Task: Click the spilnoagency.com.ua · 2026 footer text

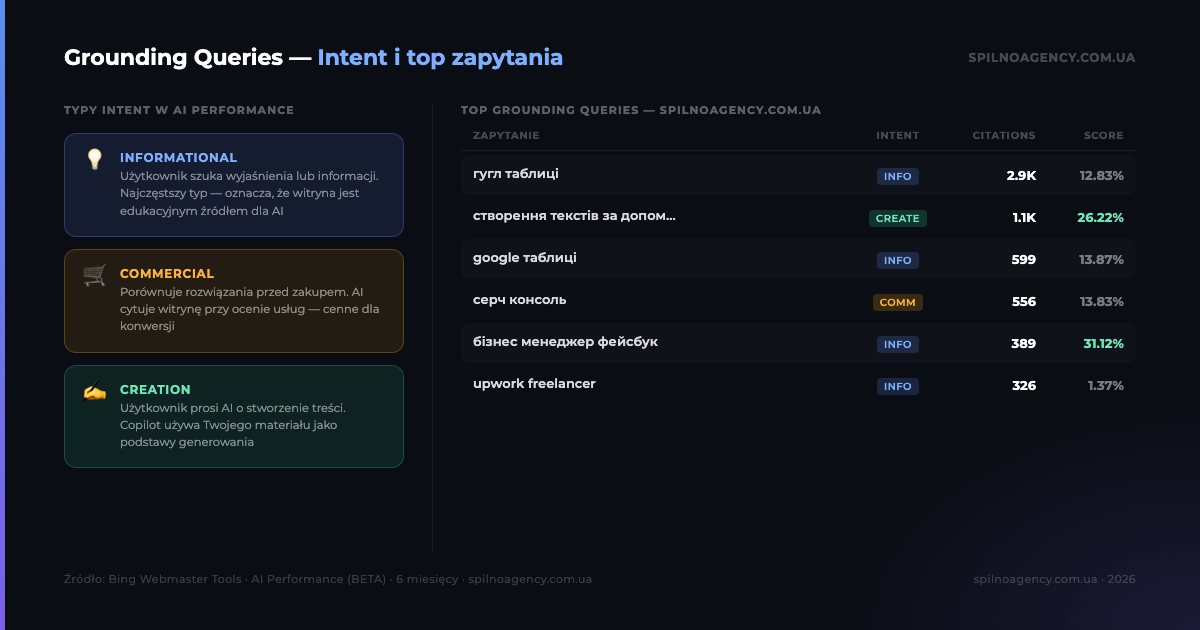Action: click(1054, 579)
